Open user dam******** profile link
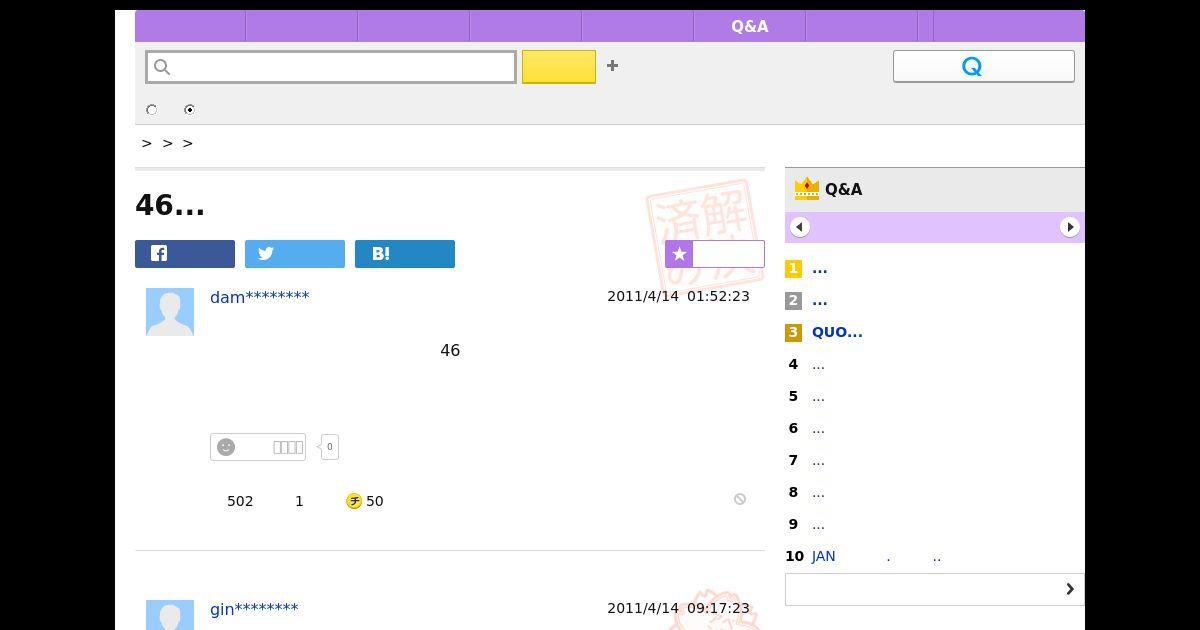The width and height of the screenshot is (1200, 630). 260,297
